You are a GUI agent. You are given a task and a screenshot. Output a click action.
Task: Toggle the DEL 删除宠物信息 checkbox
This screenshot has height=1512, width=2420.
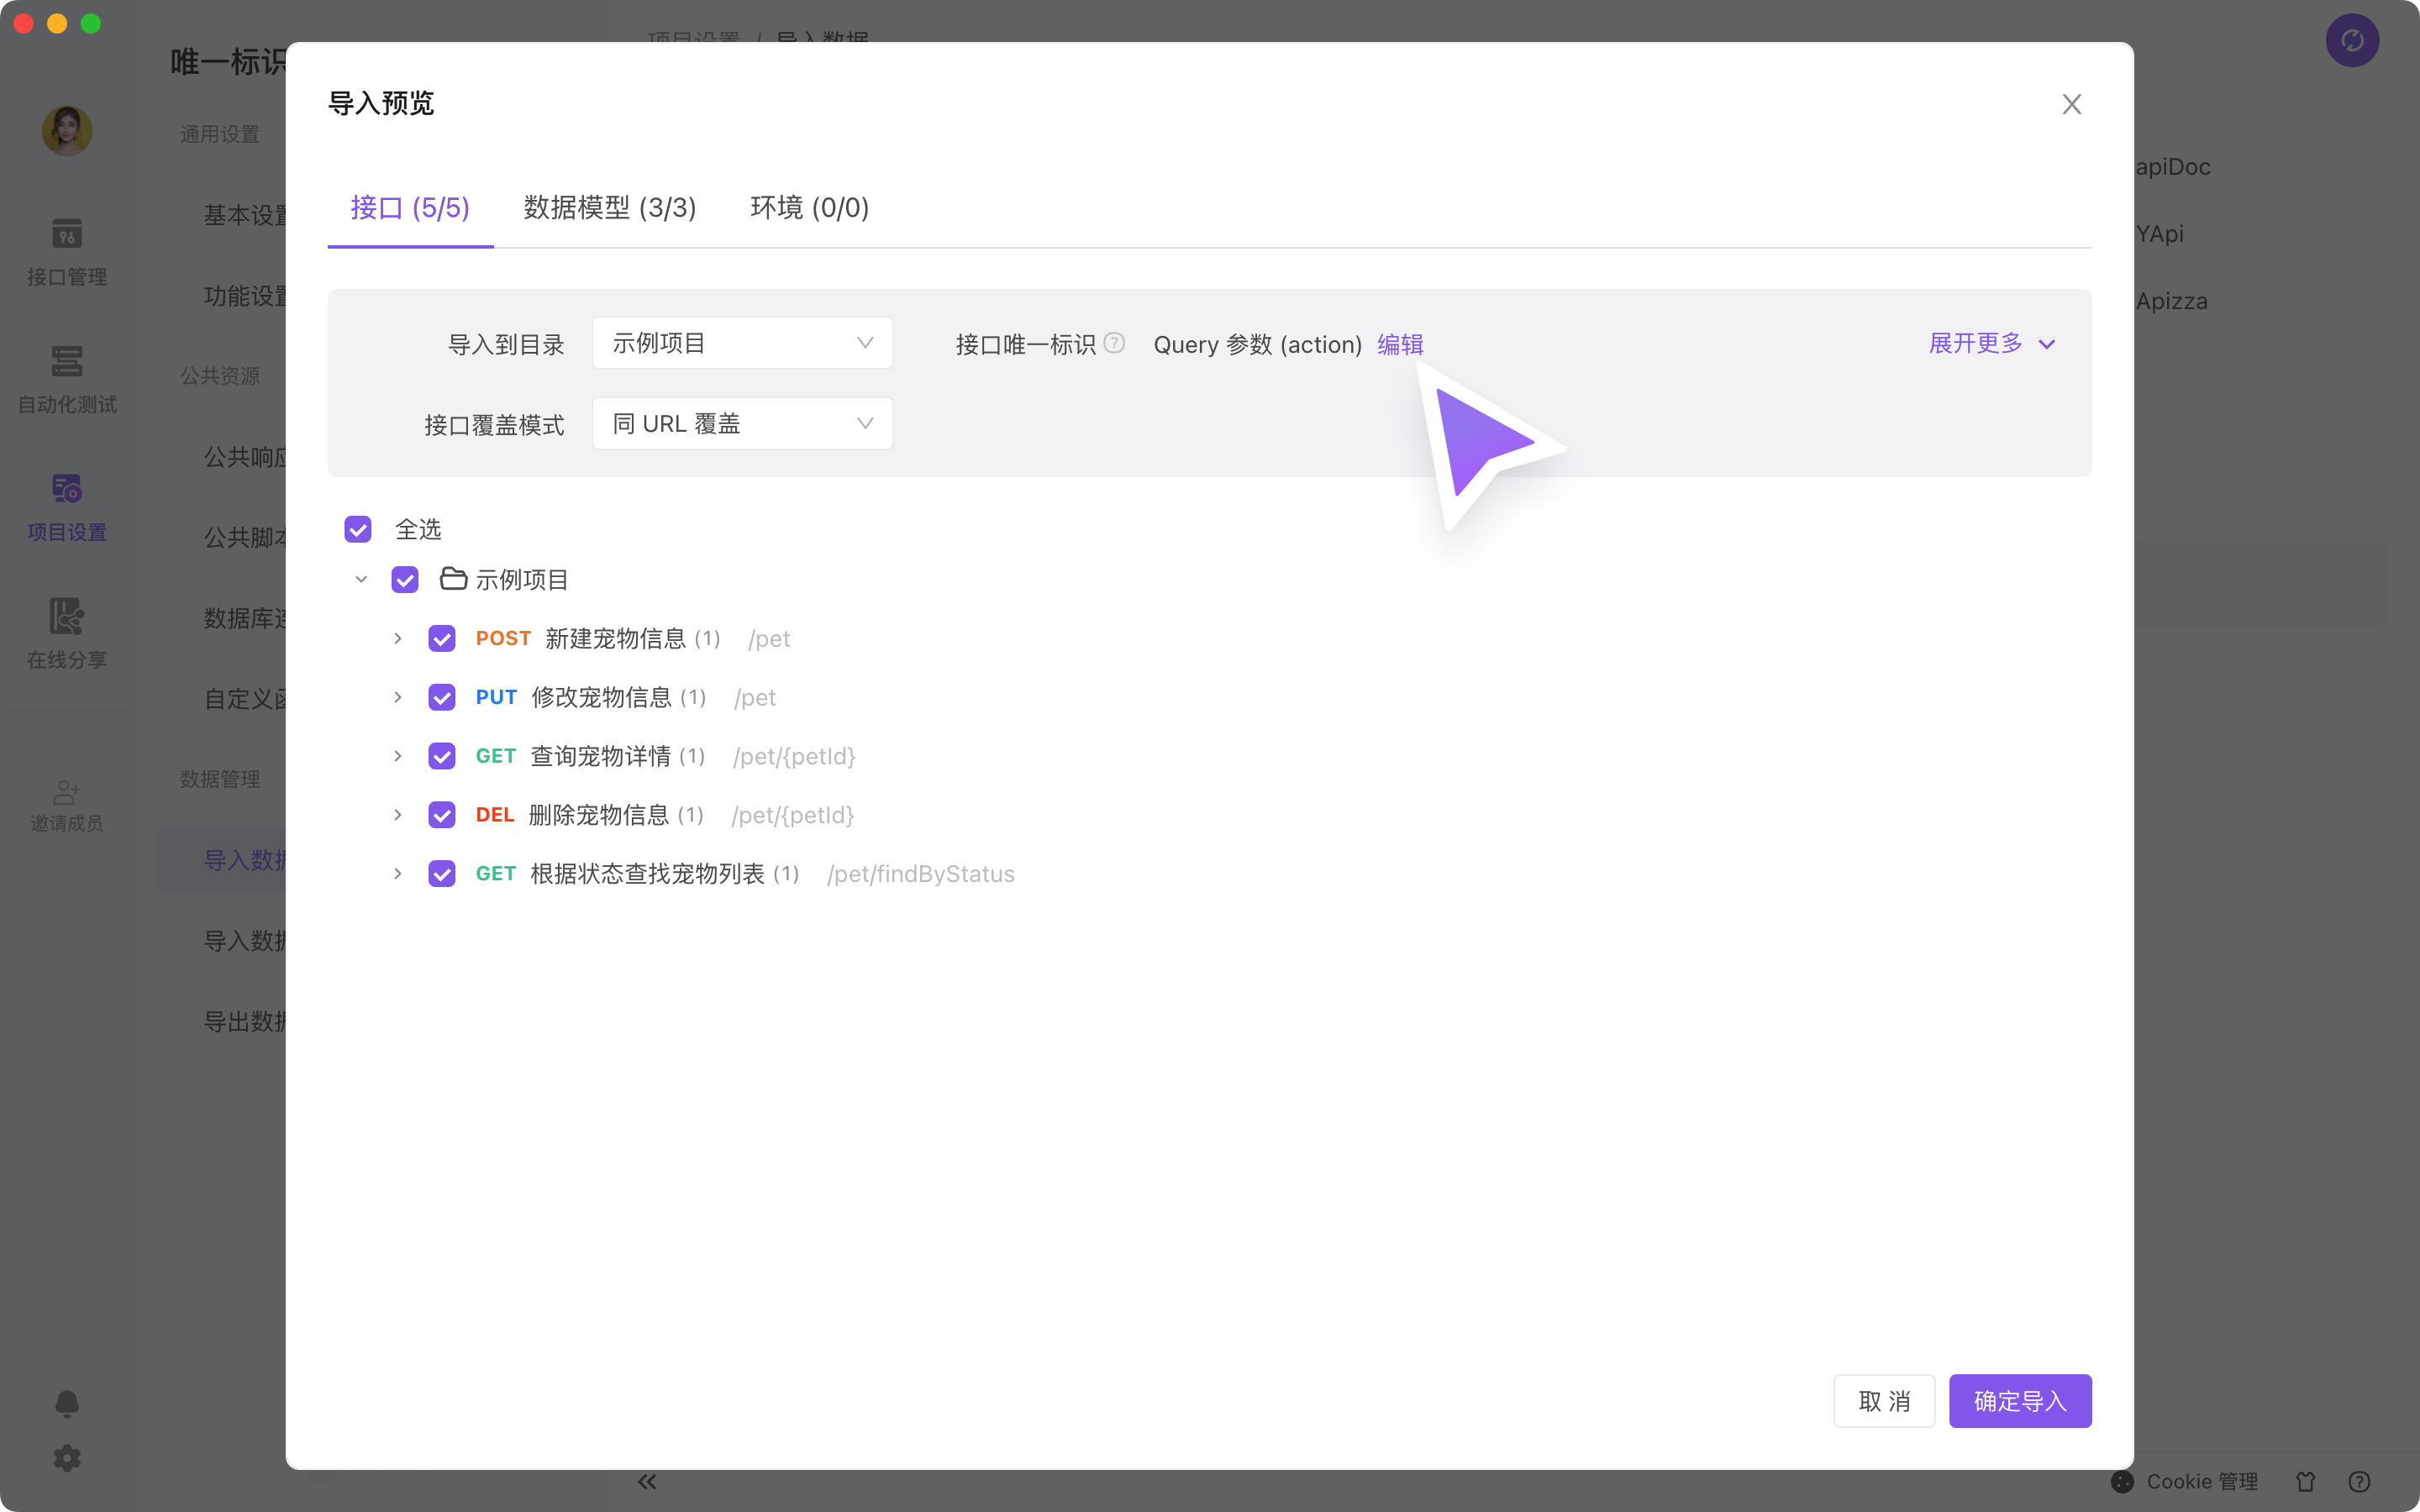point(442,815)
